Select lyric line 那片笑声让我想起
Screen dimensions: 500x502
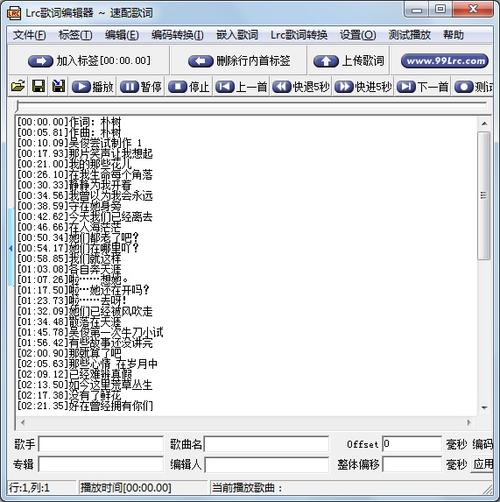point(85,153)
